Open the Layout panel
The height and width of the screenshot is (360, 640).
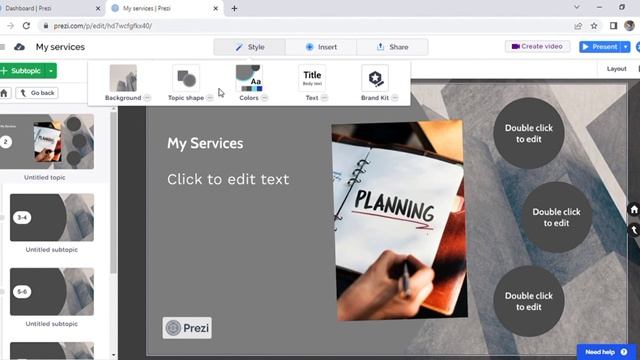pyautogui.click(x=616, y=69)
